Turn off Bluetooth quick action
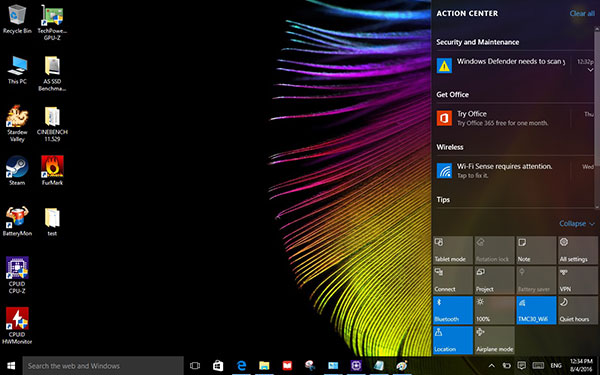Viewport: 600px width, 375px height. pos(453,310)
